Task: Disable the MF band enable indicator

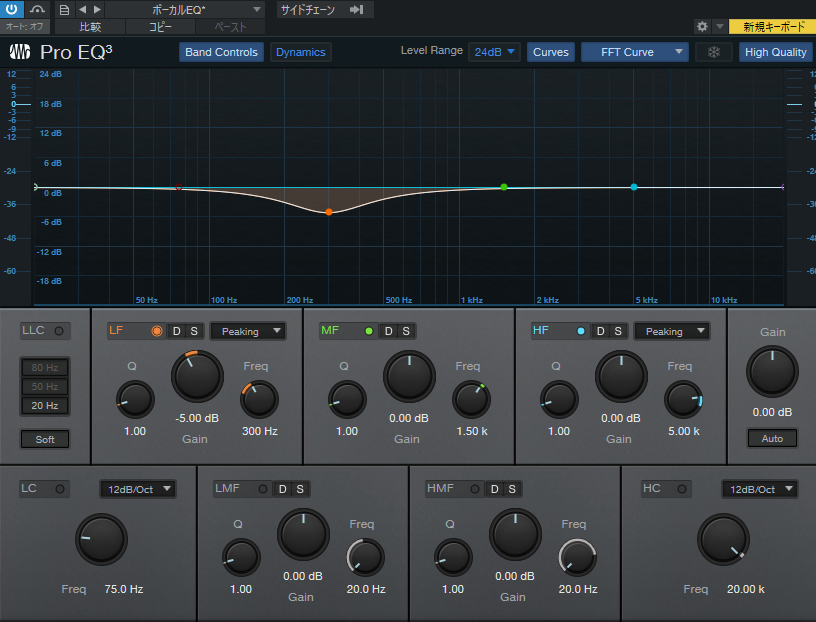Action: click(x=369, y=331)
